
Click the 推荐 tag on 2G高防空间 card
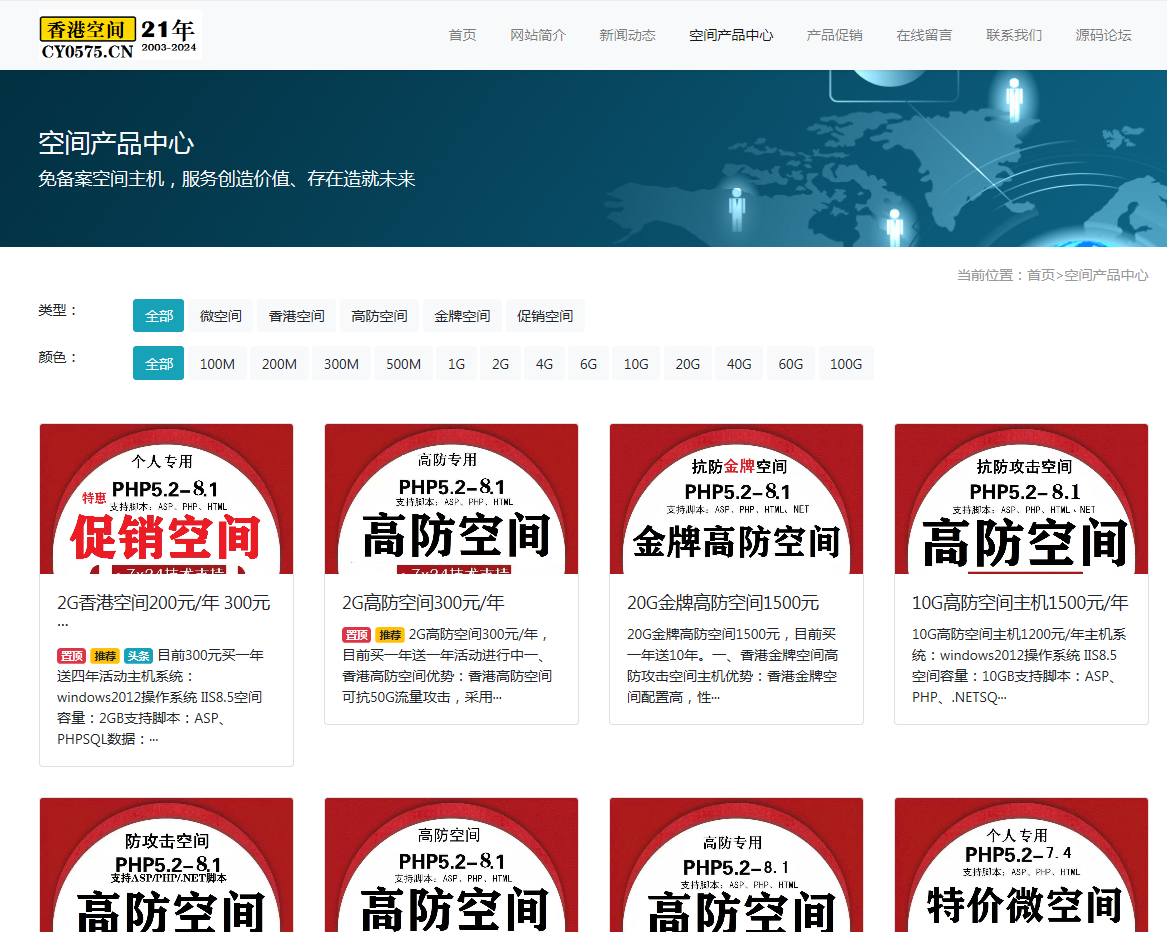click(390, 635)
